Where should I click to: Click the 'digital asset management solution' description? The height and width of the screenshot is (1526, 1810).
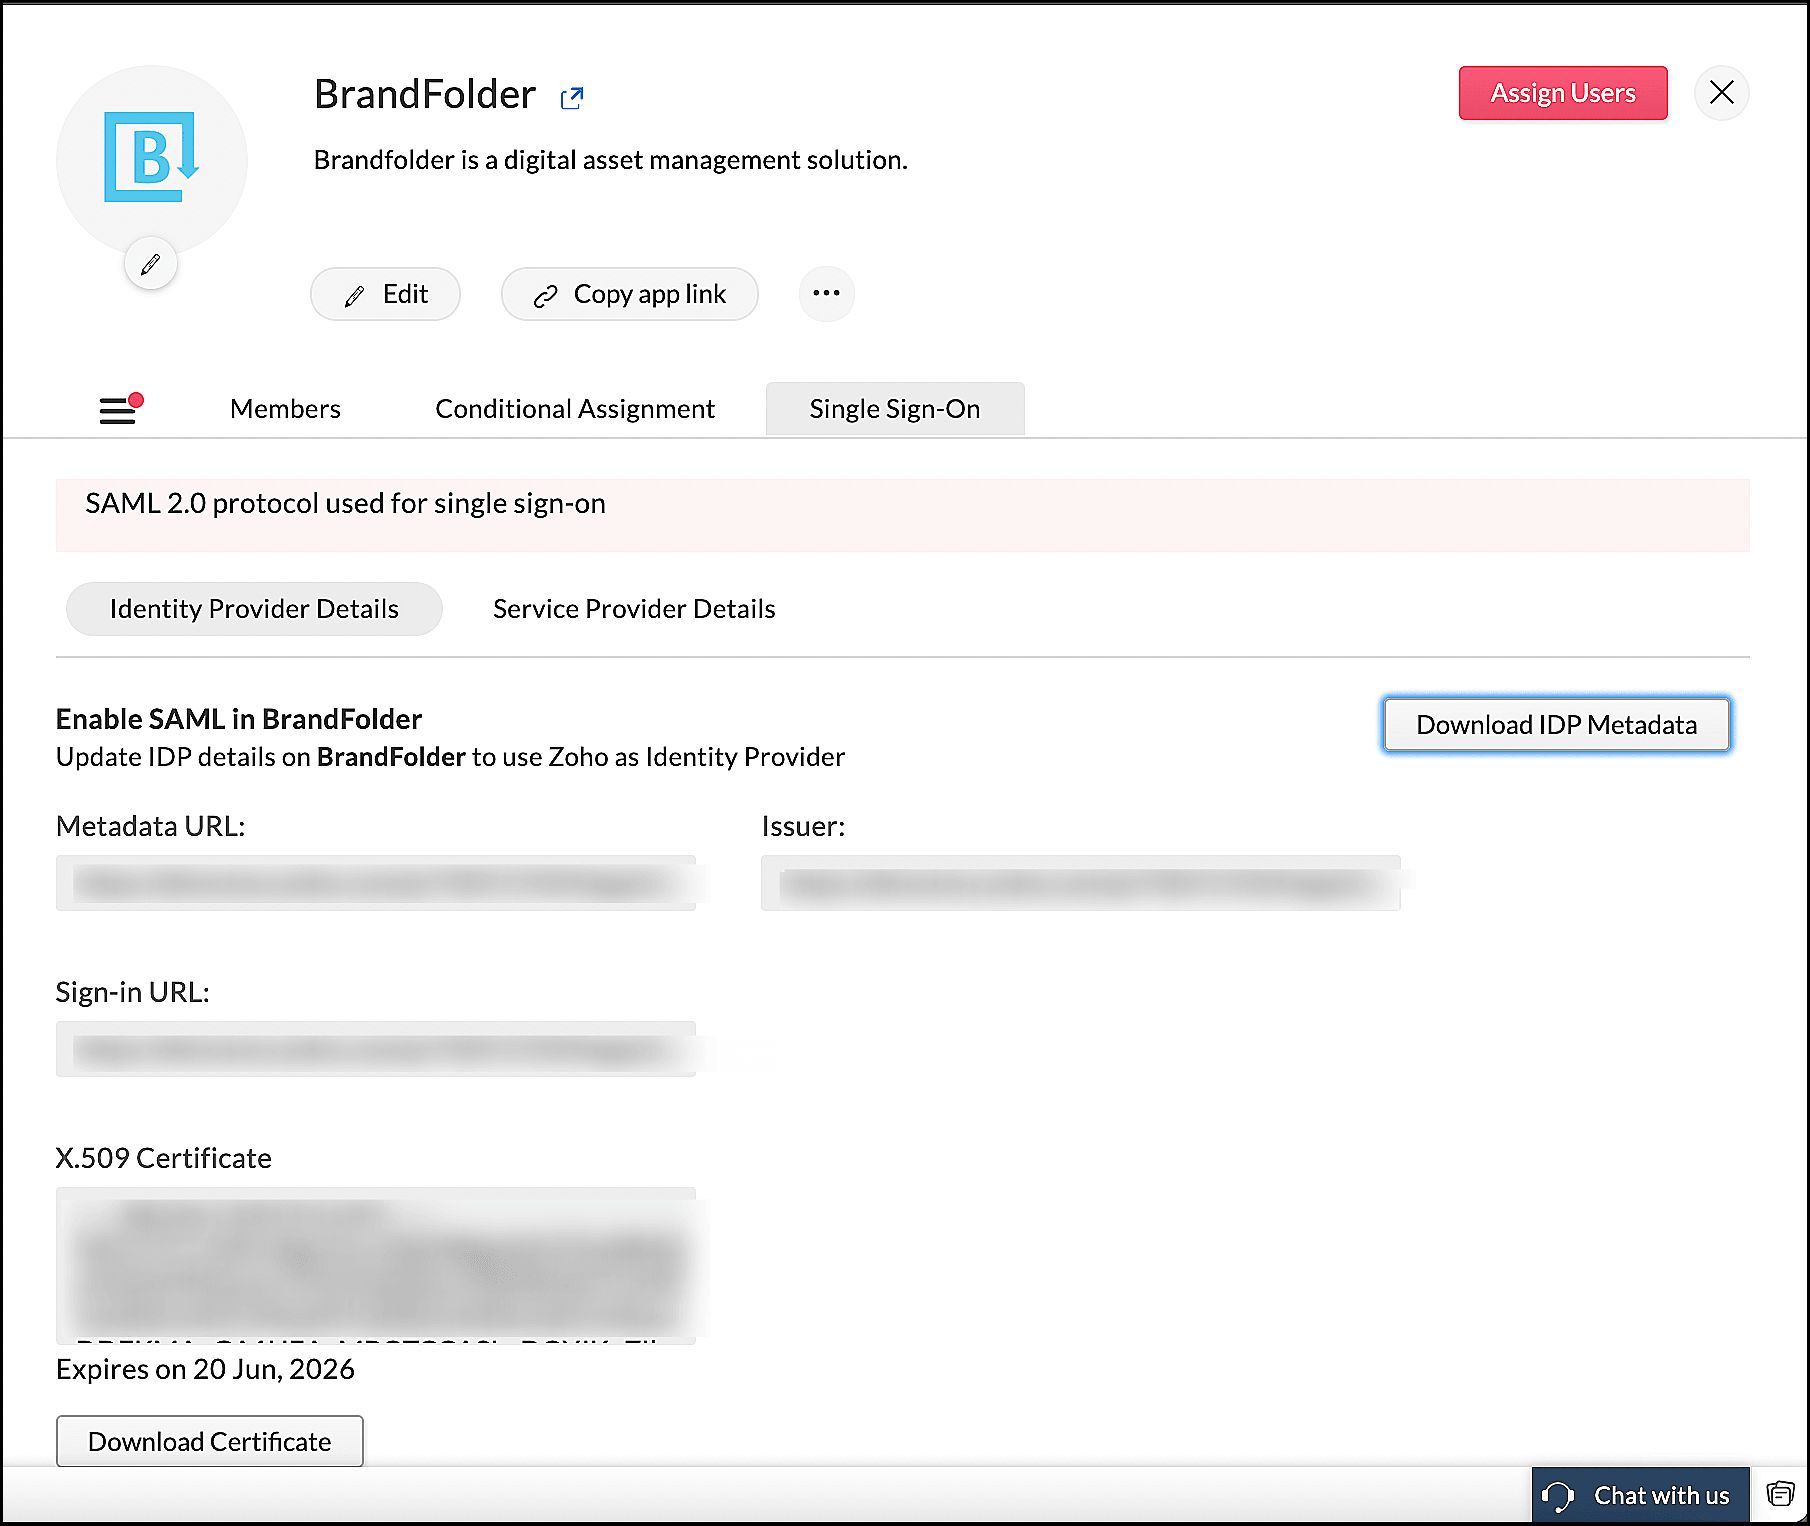(611, 160)
